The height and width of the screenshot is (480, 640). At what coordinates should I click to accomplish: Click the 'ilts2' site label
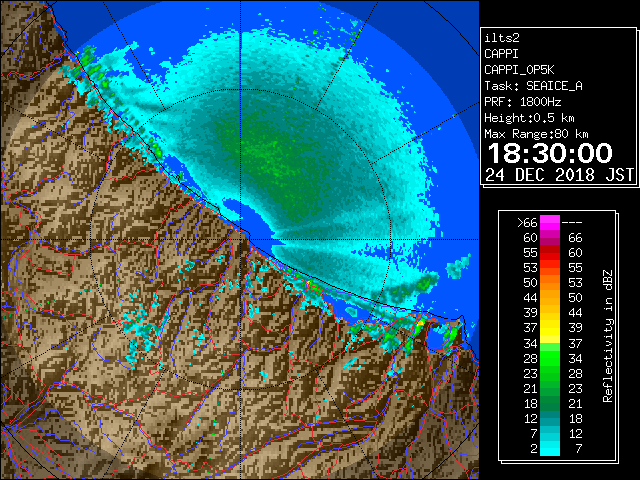coord(502,38)
